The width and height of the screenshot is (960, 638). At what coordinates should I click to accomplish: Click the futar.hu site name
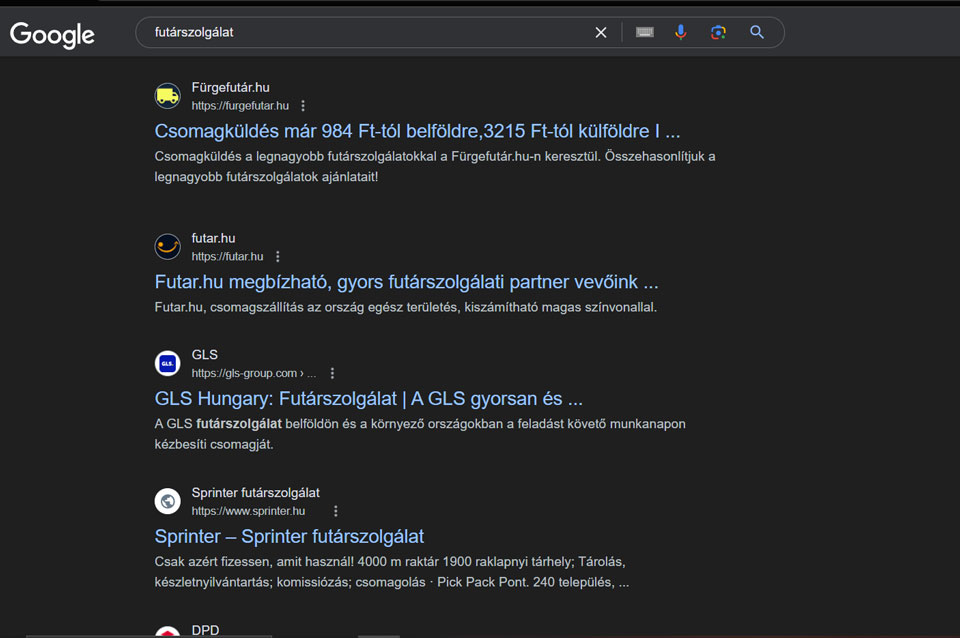(x=213, y=238)
